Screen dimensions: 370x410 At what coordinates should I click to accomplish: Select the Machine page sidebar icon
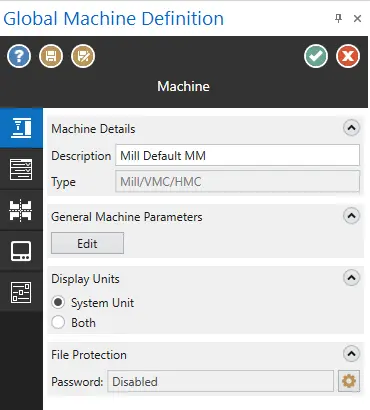click(21, 128)
